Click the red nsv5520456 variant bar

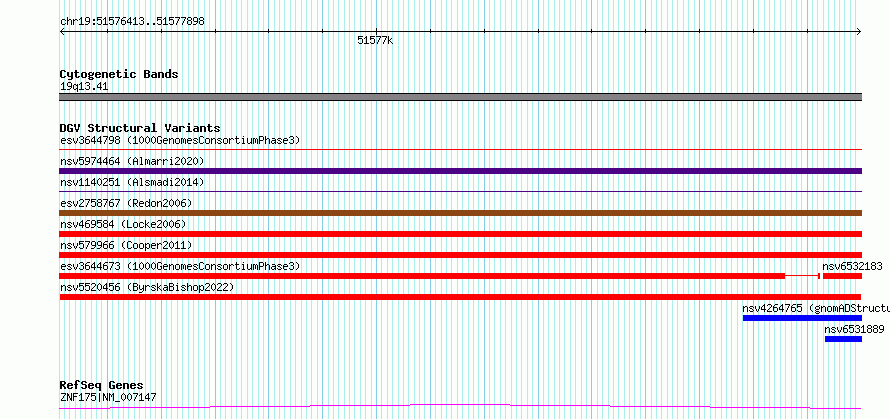[460, 297]
